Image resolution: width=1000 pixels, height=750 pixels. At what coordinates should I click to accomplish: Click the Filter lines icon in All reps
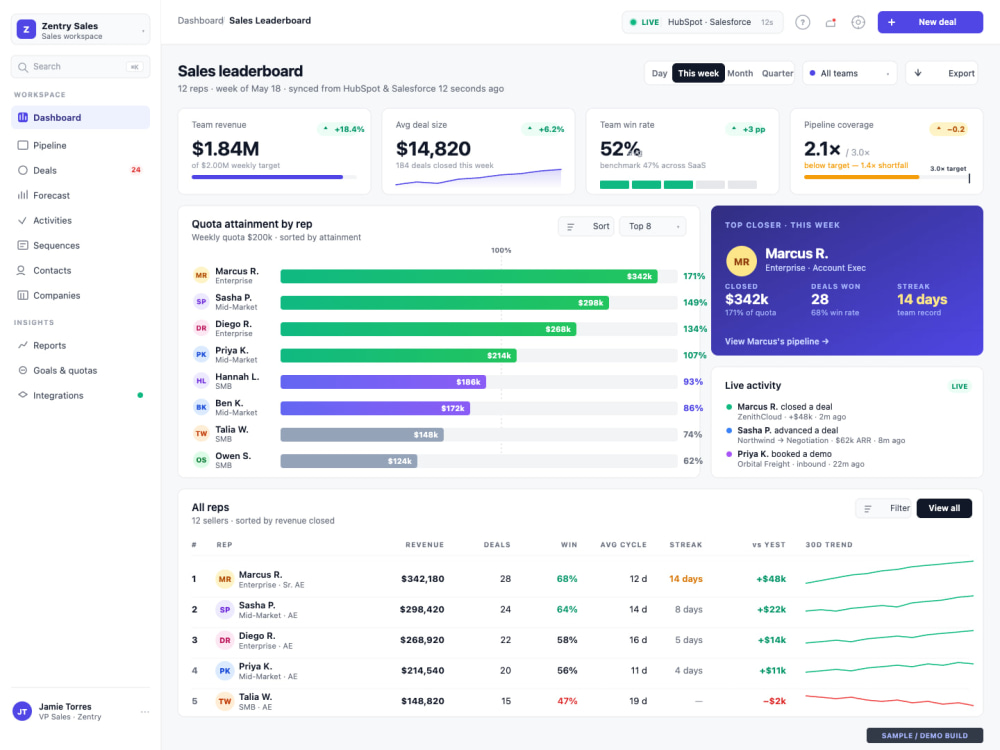tap(868, 508)
